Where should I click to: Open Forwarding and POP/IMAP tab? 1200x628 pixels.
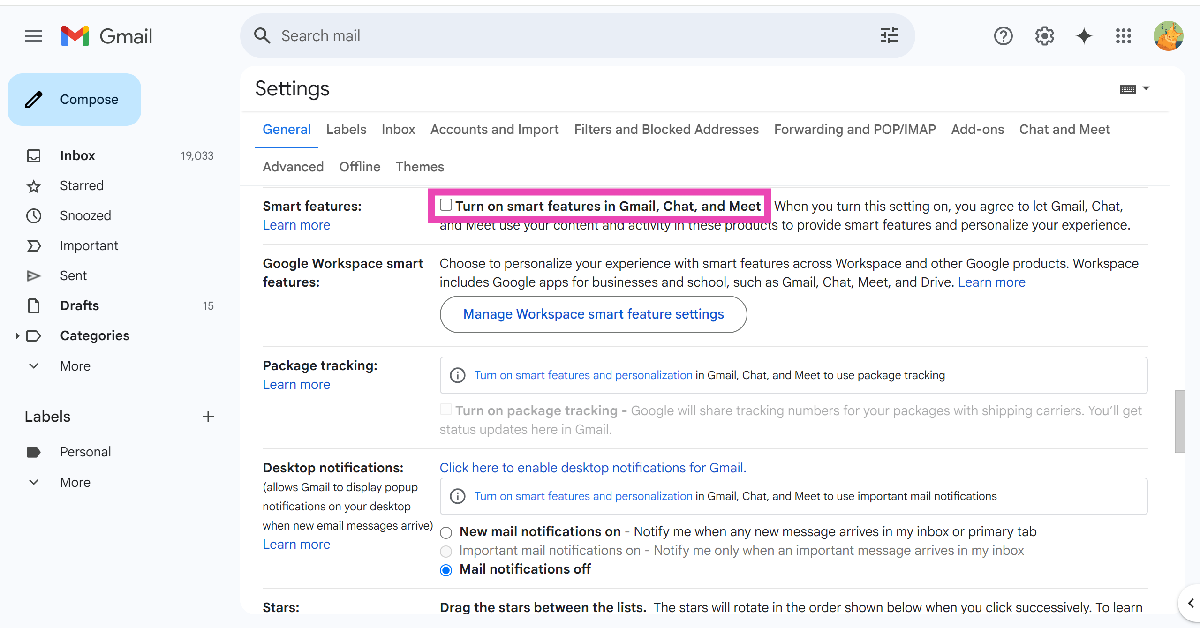855,129
